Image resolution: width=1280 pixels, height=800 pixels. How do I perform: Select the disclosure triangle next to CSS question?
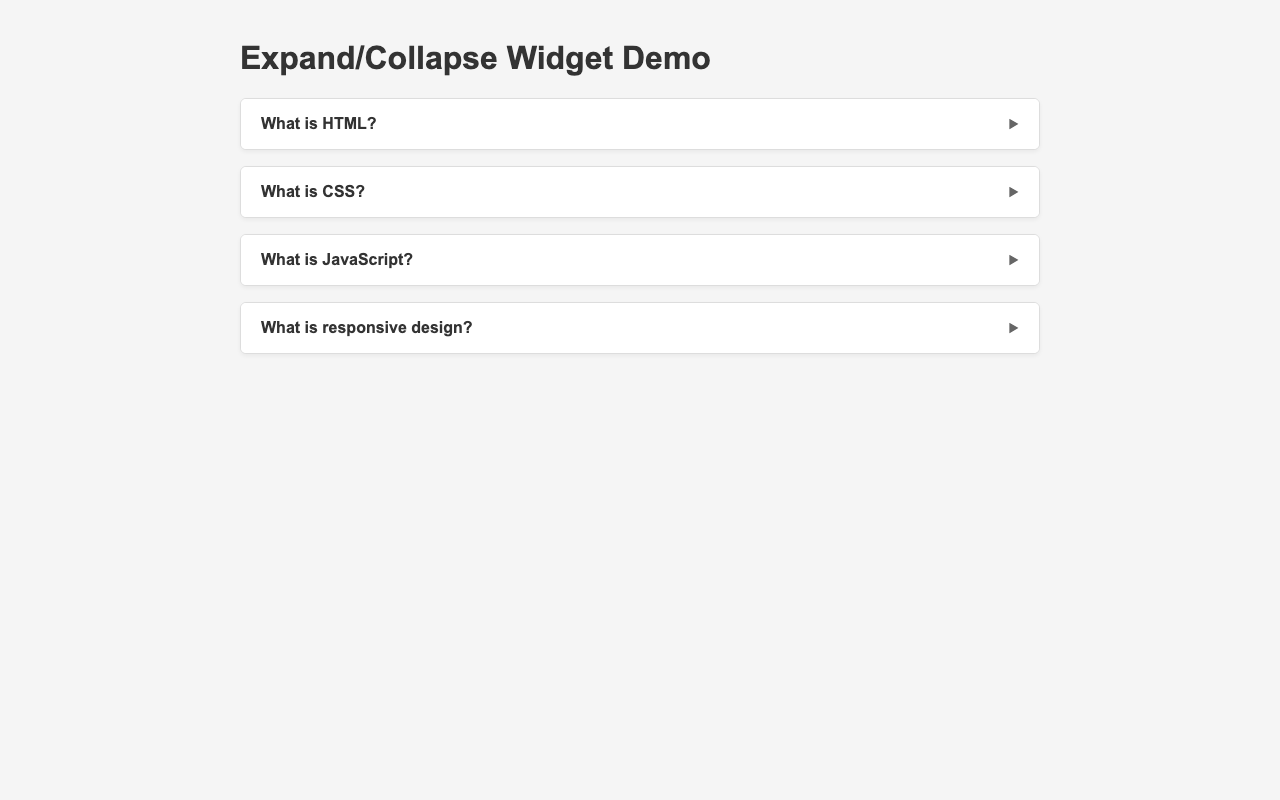click(x=1013, y=191)
